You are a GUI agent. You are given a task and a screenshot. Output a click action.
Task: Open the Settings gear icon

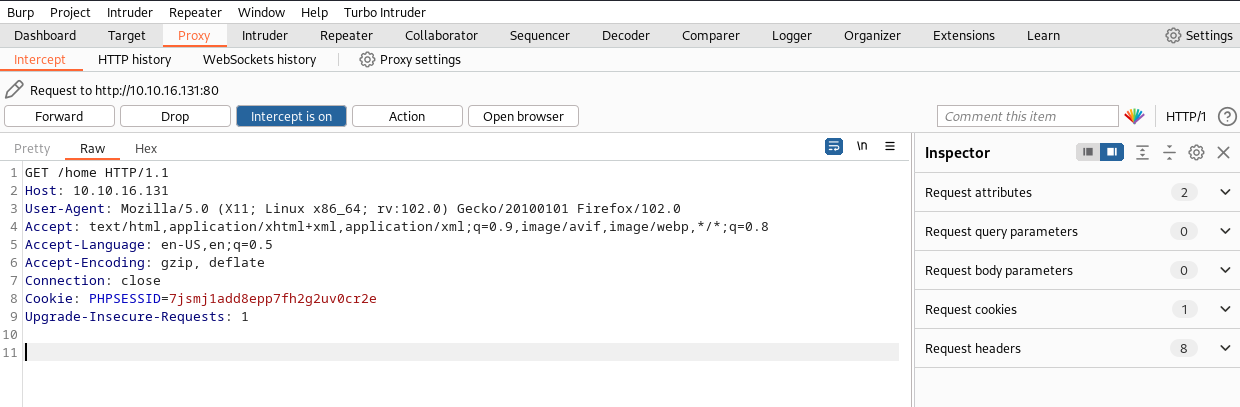coord(1173,35)
